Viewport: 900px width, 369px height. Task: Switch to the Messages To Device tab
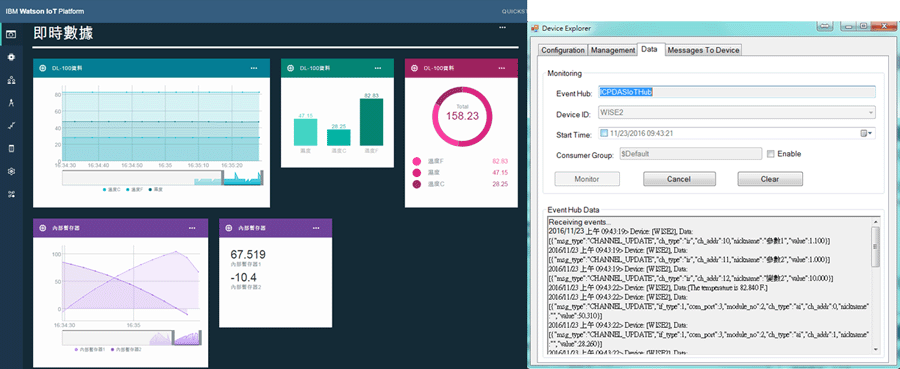tap(703, 51)
